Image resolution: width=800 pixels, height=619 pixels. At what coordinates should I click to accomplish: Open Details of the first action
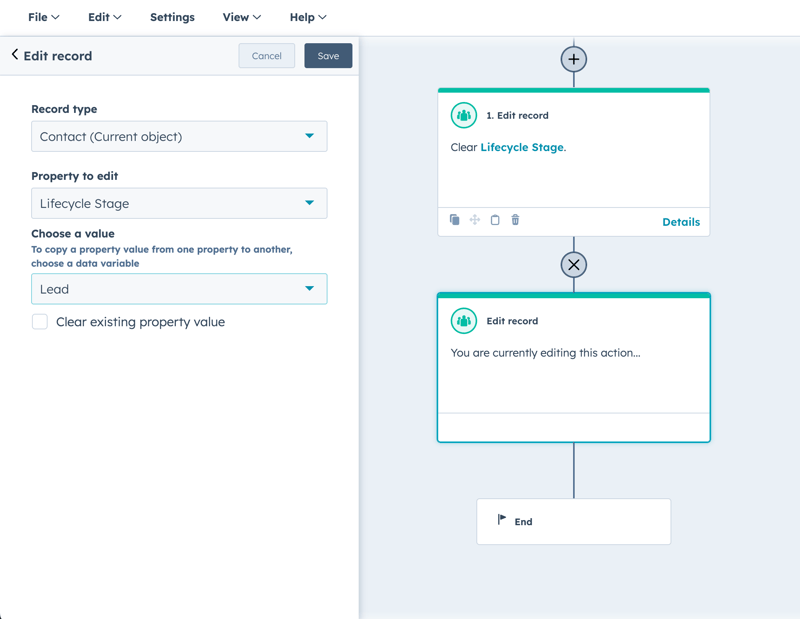coord(681,222)
